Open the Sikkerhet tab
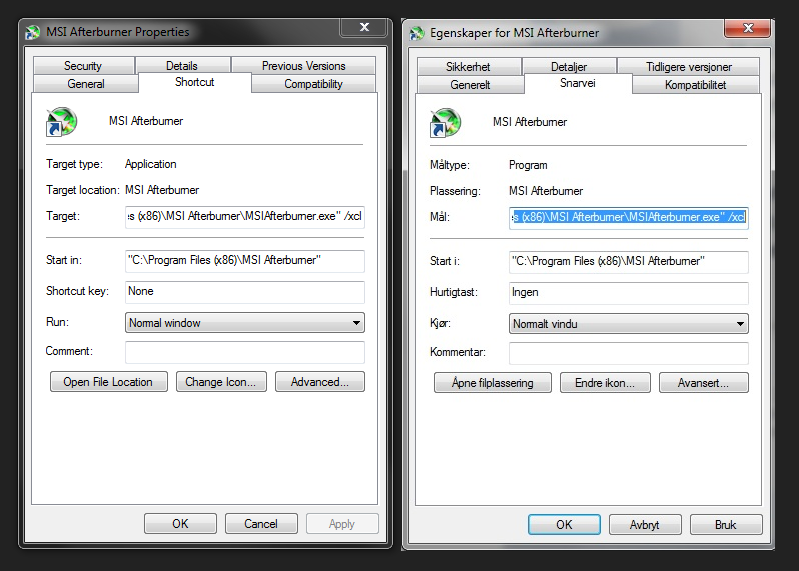The image size is (799, 571). point(469,67)
